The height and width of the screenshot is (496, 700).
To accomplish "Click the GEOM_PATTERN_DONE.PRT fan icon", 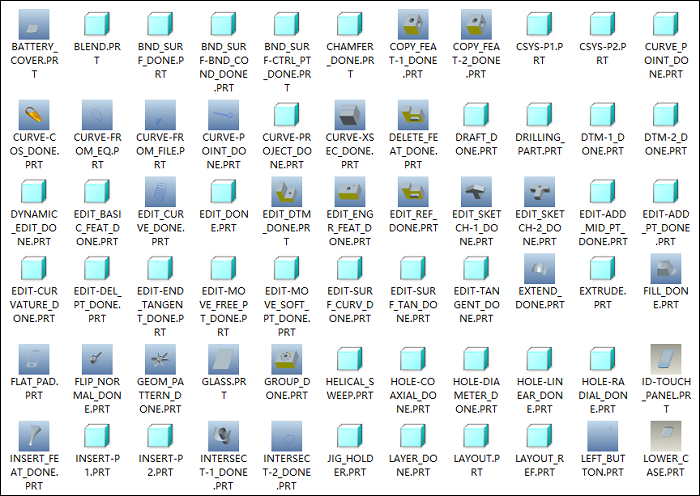I will tap(160, 359).
